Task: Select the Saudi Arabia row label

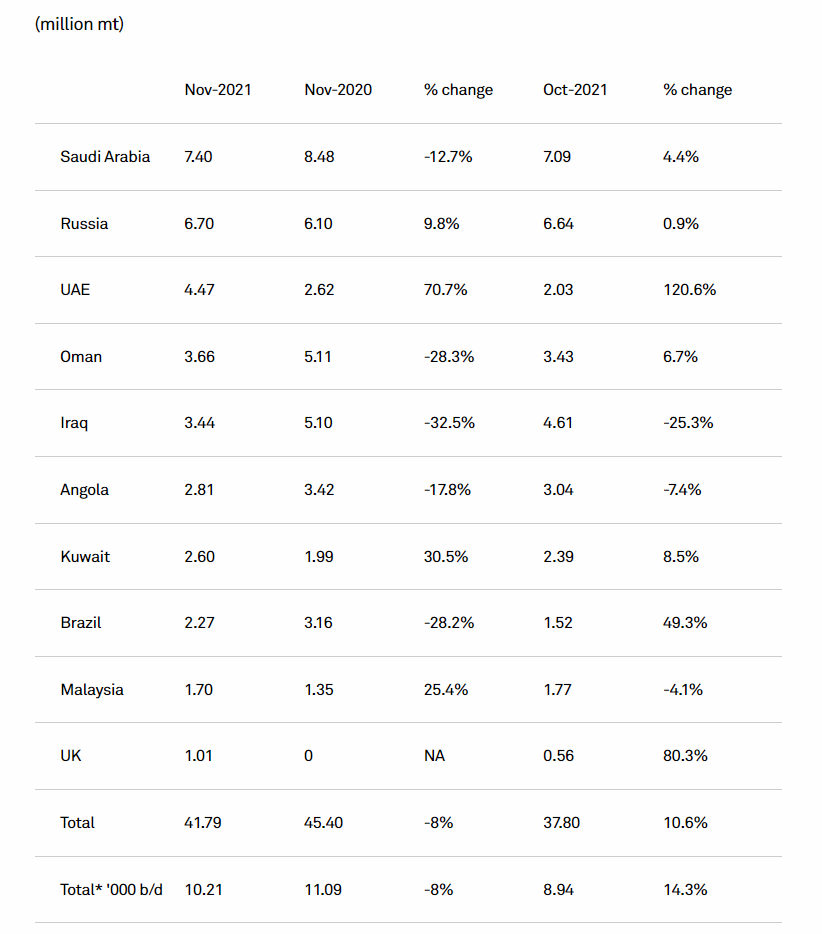Action: pos(105,157)
